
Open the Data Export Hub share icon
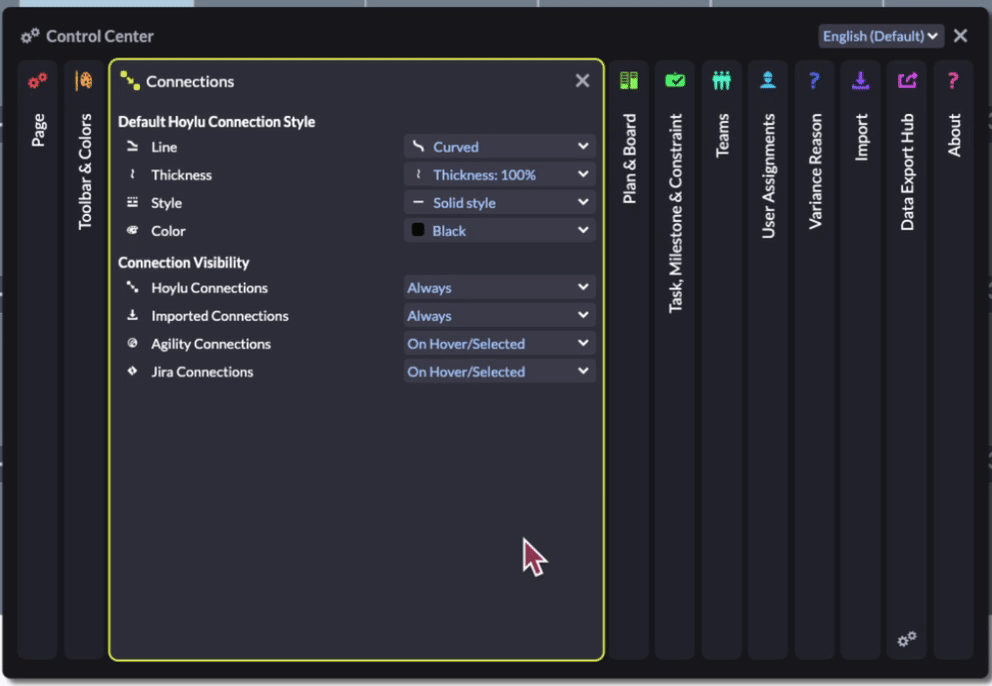click(907, 80)
